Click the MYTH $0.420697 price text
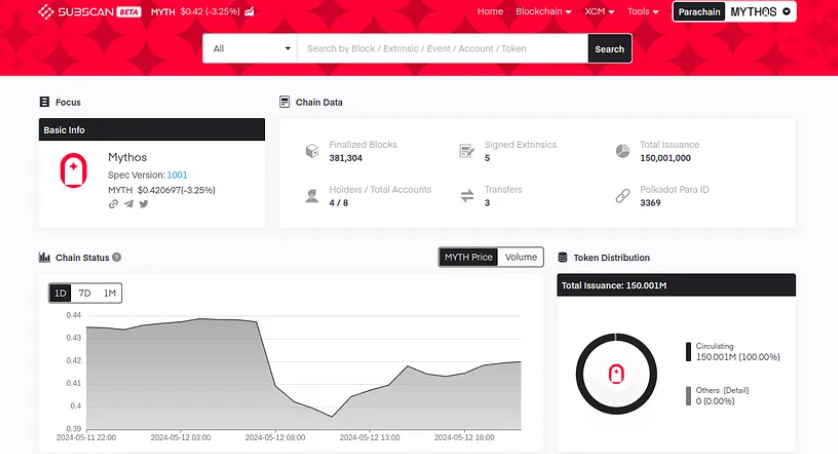Viewport: 838px width, 454px height. 161,190
